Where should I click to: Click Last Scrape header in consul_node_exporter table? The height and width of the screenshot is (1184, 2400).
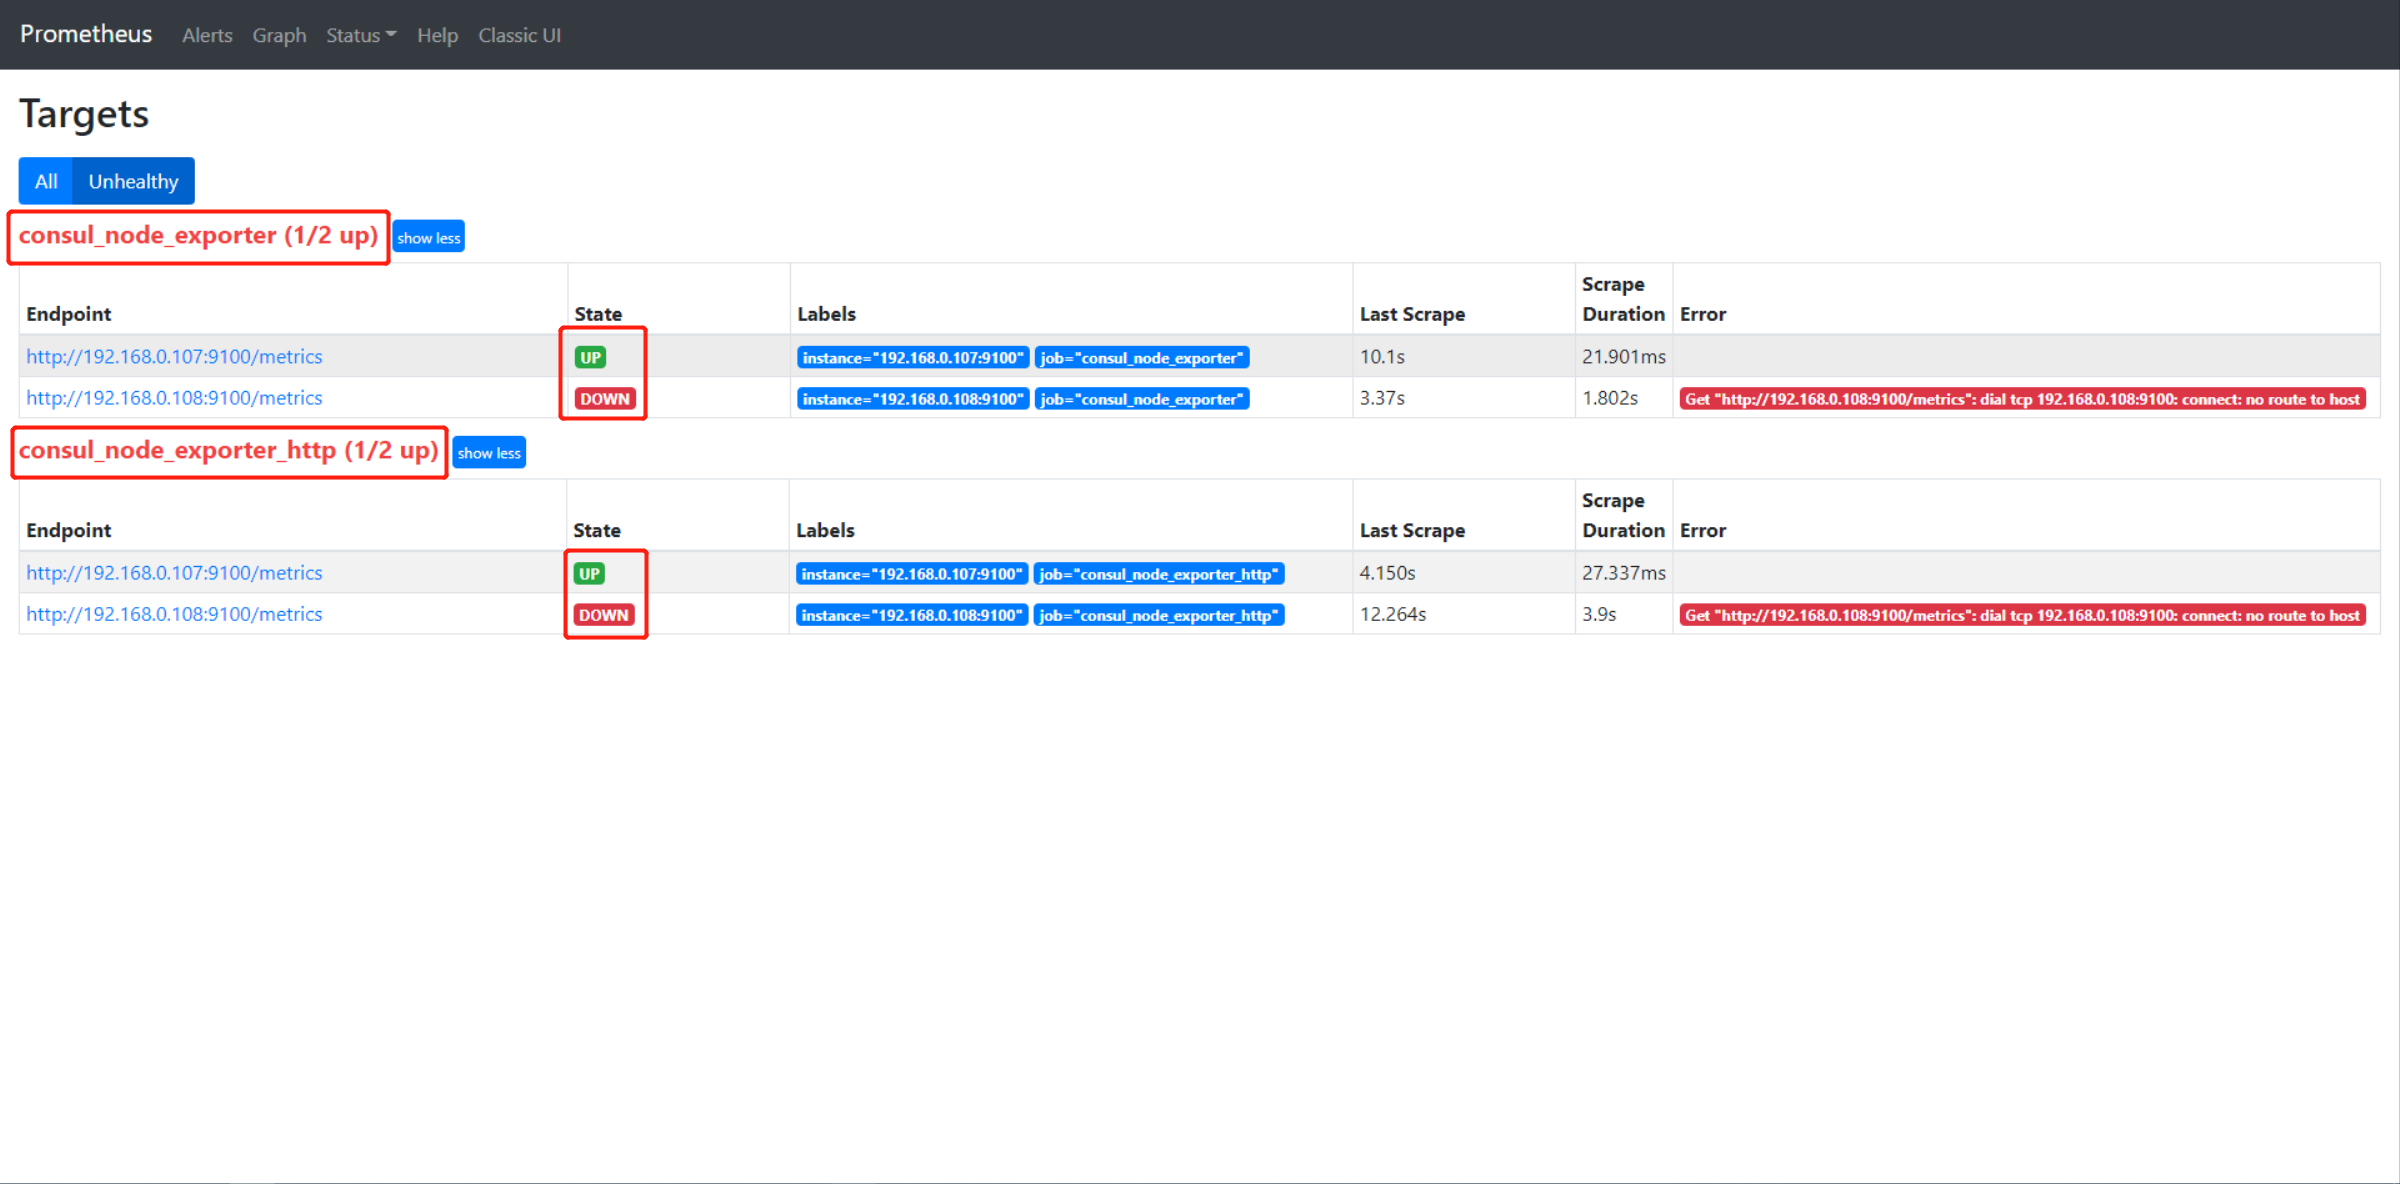point(1412,313)
